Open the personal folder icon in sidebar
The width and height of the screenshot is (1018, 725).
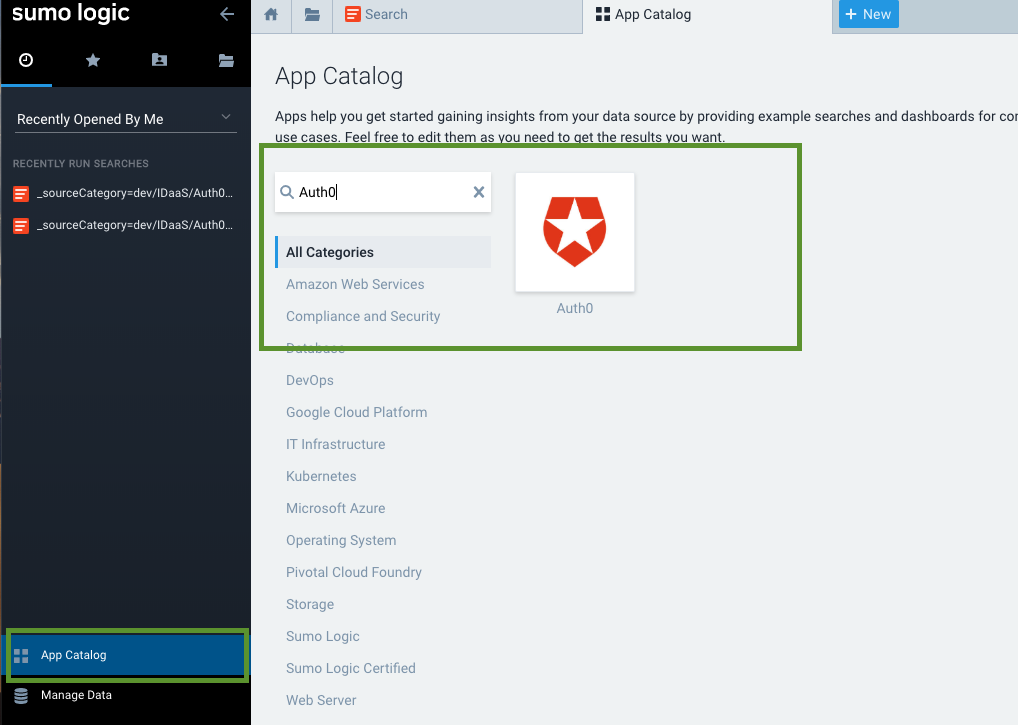159,60
